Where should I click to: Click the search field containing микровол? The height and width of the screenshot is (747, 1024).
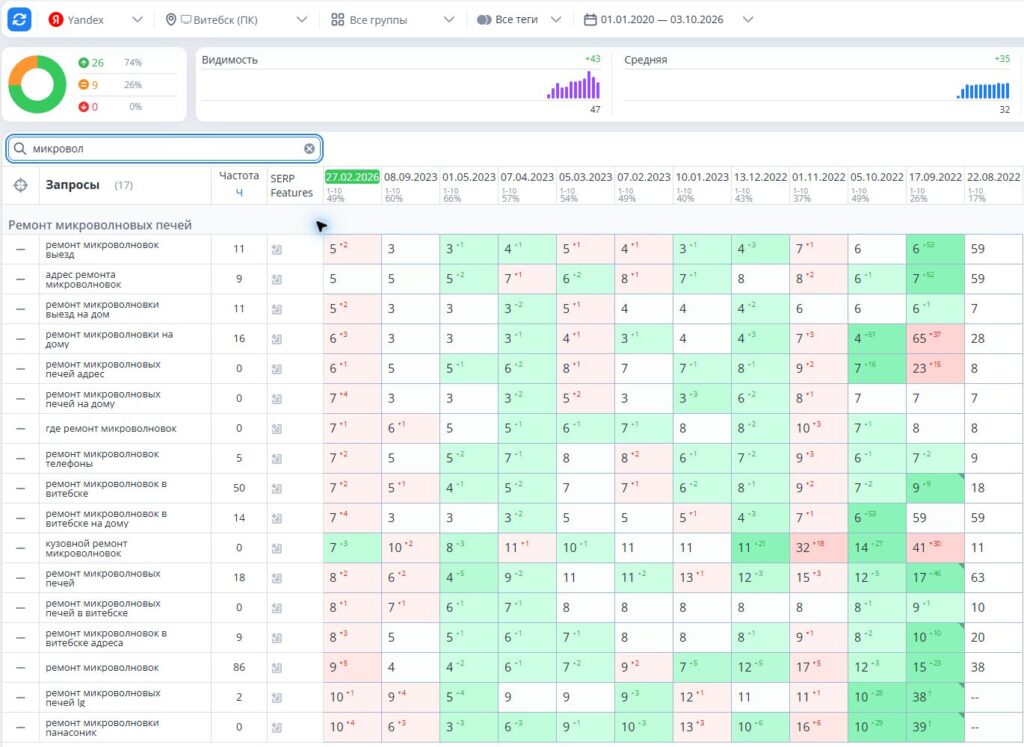pos(164,148)
